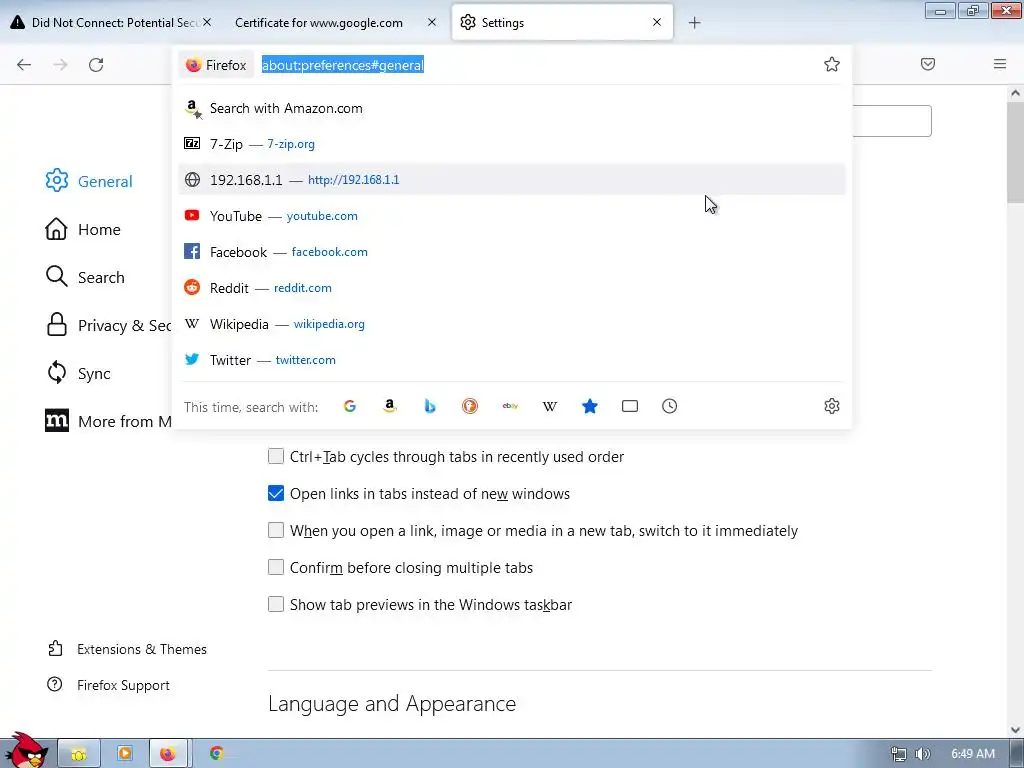The width and height of the screenshot is (1024, 768).
Task: Open Extensions & Themes link
Action: pos(127,649)
